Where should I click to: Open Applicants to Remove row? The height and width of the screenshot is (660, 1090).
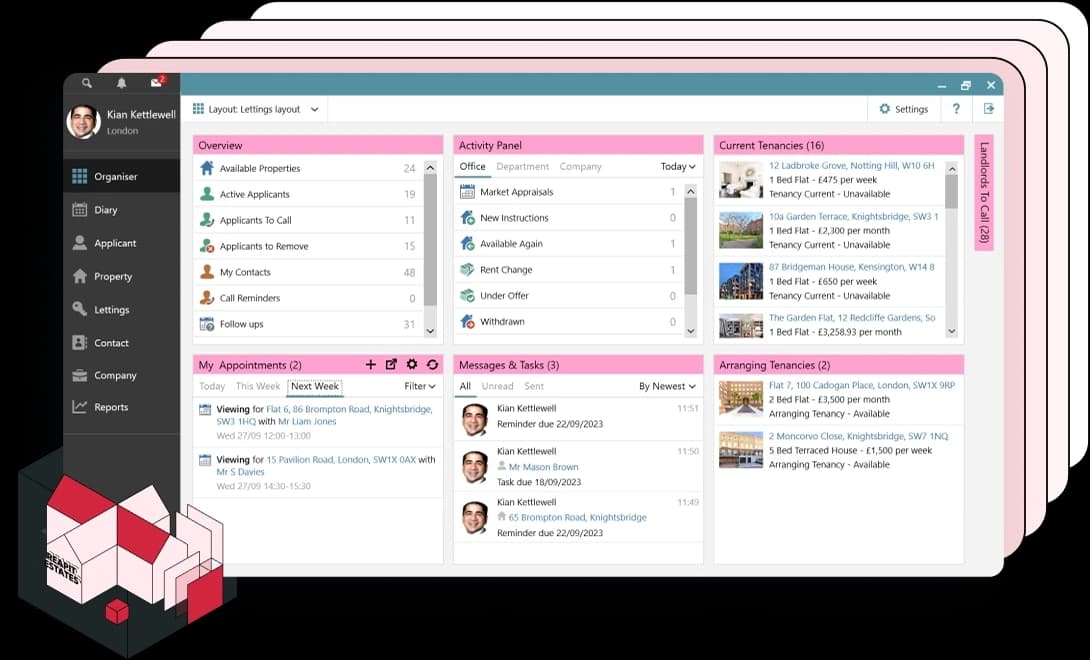click(x=308, y=246)
